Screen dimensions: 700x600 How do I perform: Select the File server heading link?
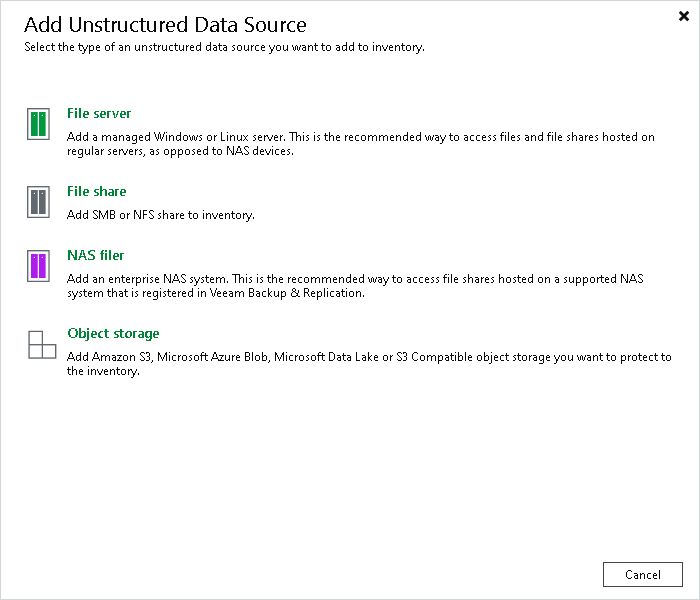[x=99, y=114]
